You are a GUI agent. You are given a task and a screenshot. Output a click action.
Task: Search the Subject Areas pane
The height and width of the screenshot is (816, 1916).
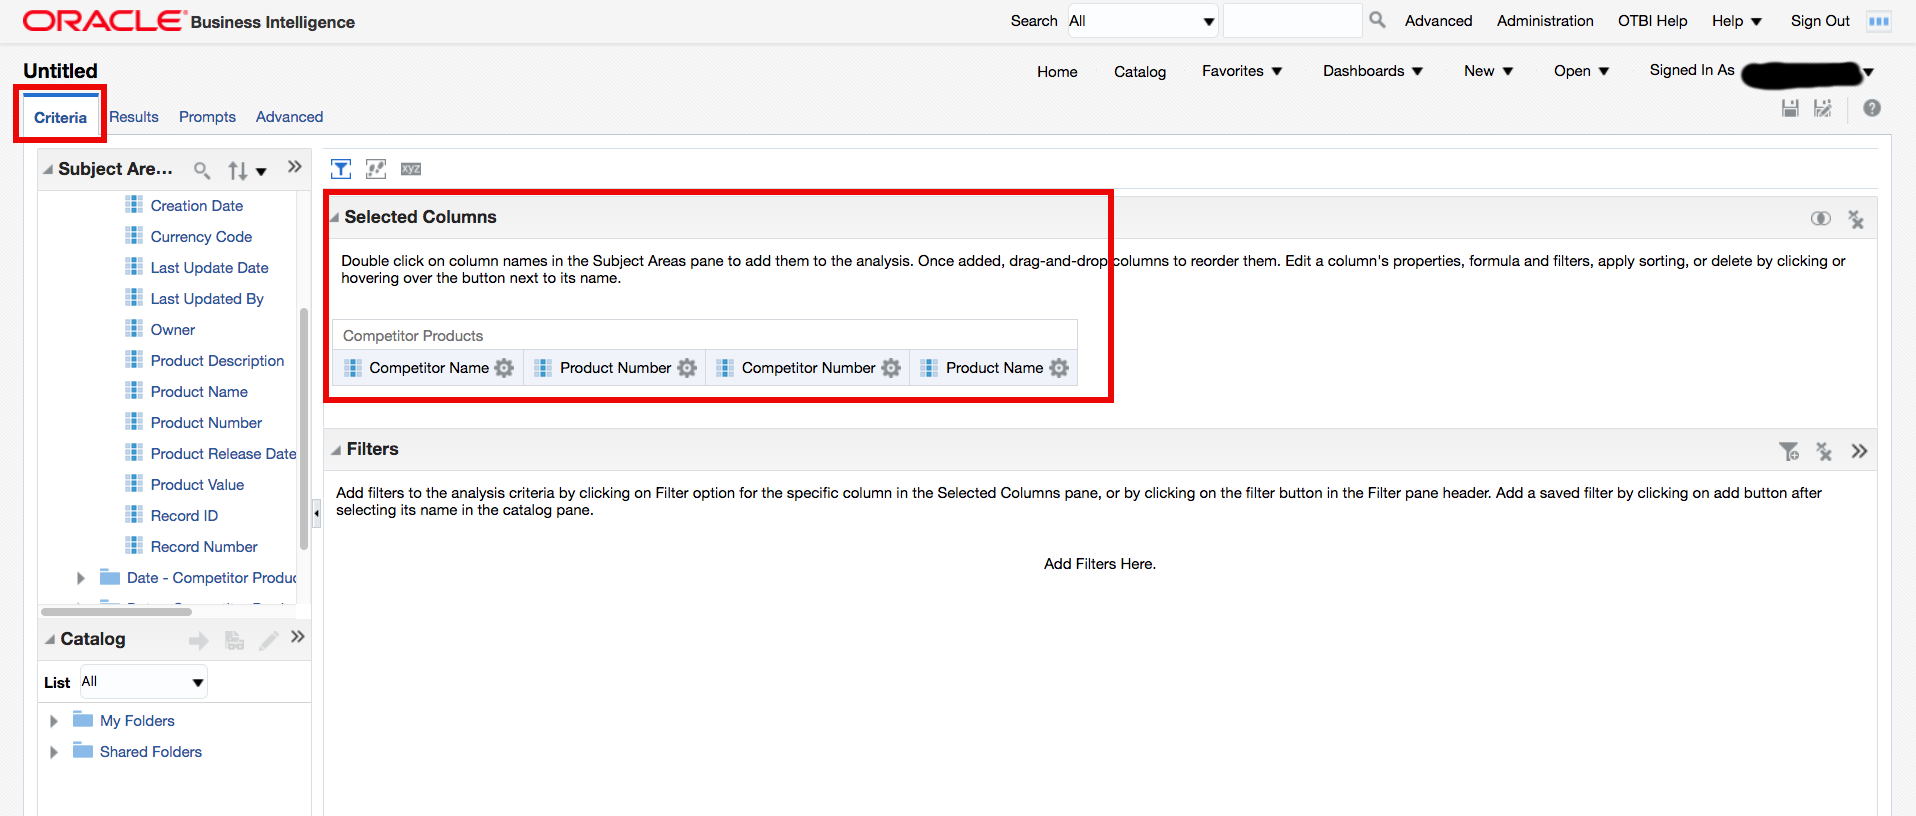[202, 170]
